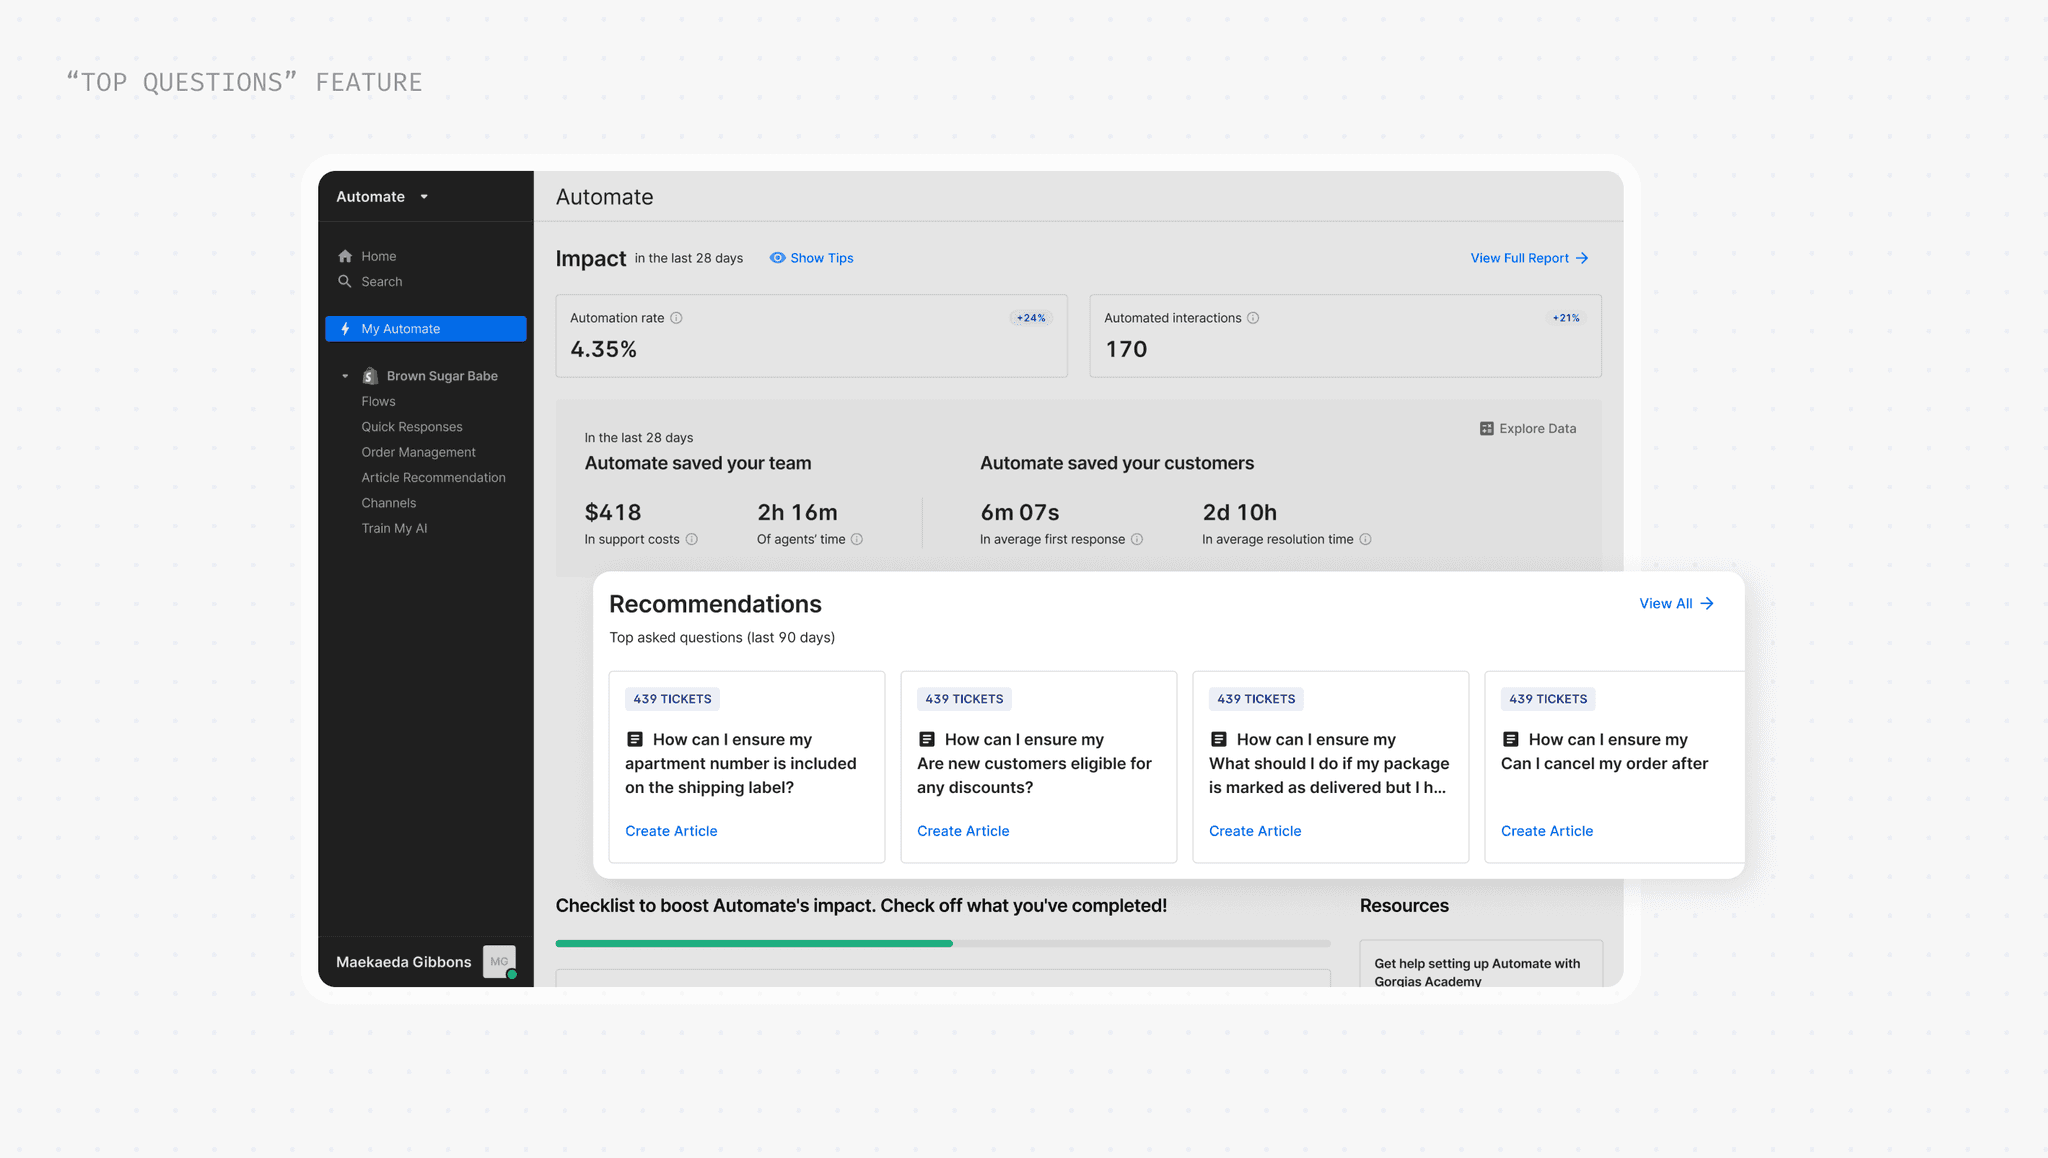2048x1158 pixels.
Task: Click the Search magnifier icon in the sidebar
Action: (345, 282)
